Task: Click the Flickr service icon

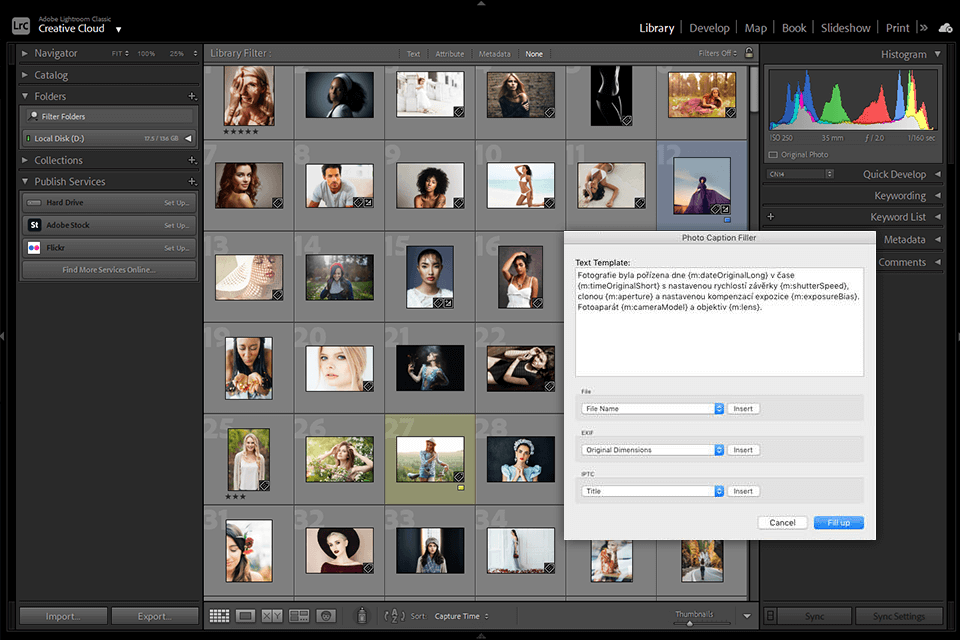Action: [x=34, y=247]
